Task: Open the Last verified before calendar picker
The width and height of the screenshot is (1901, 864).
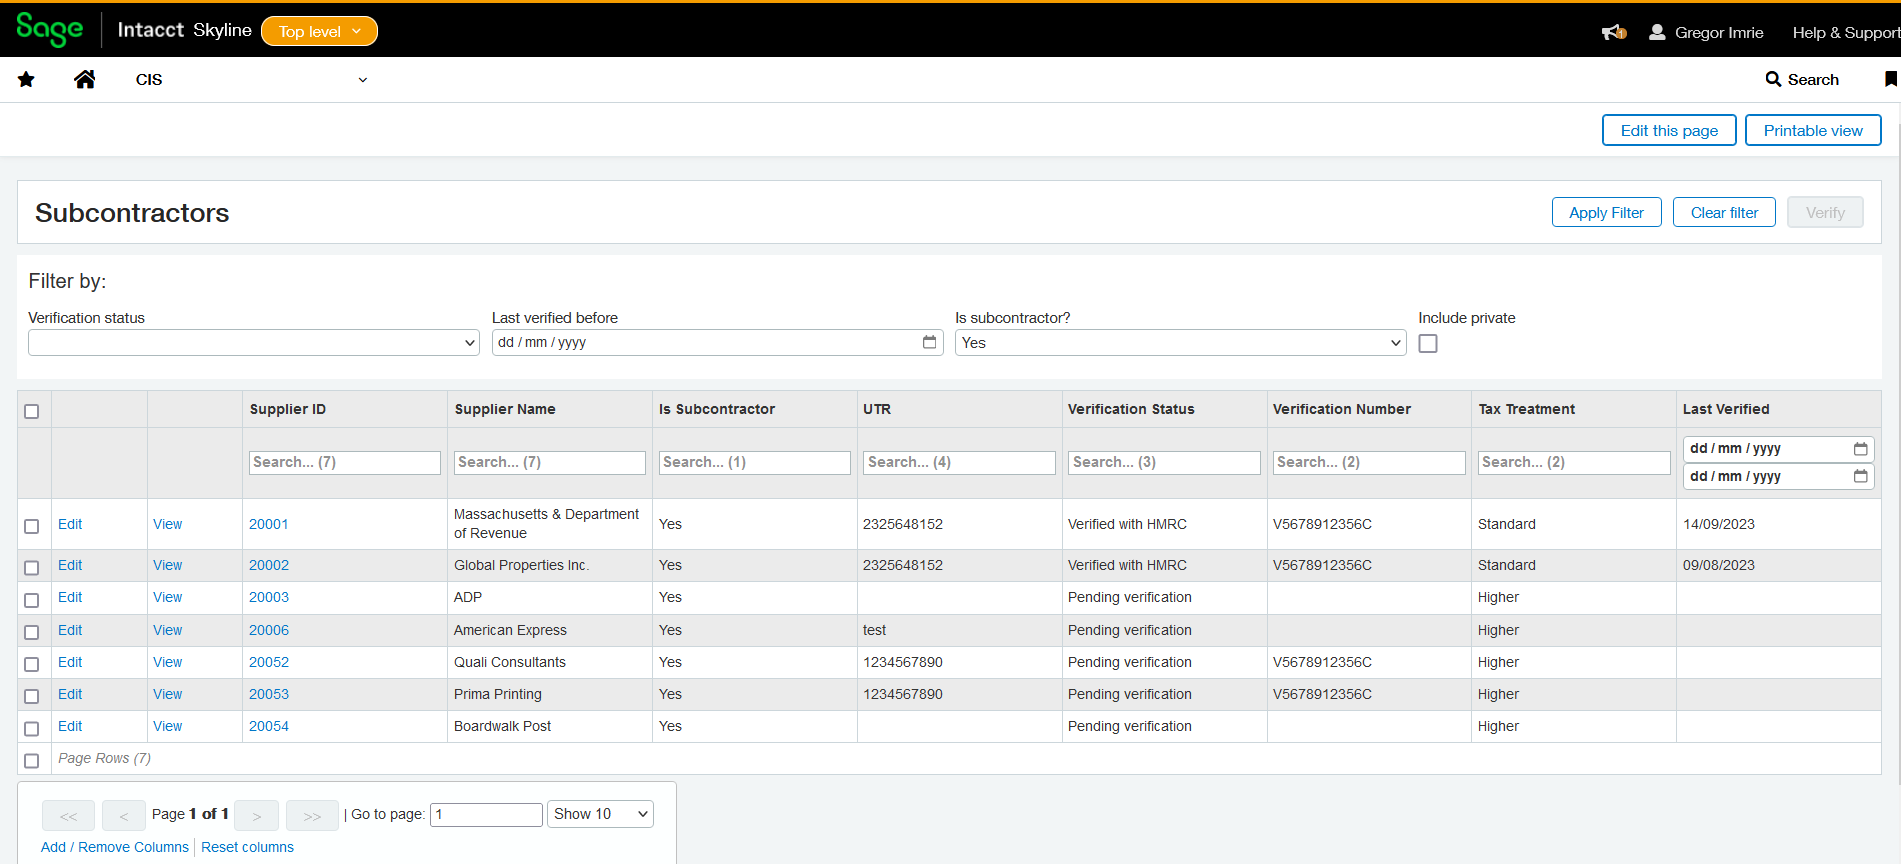Action: (929, 342)
